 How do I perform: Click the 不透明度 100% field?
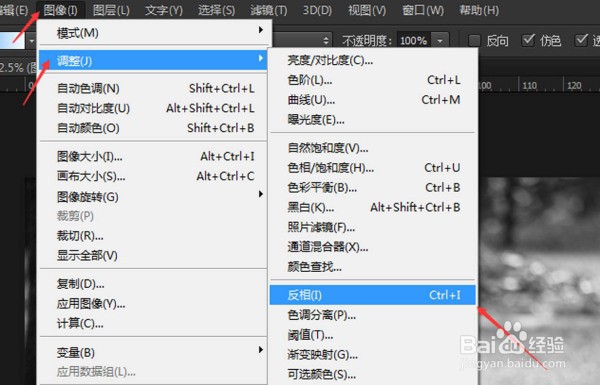[x=414, y=41]
